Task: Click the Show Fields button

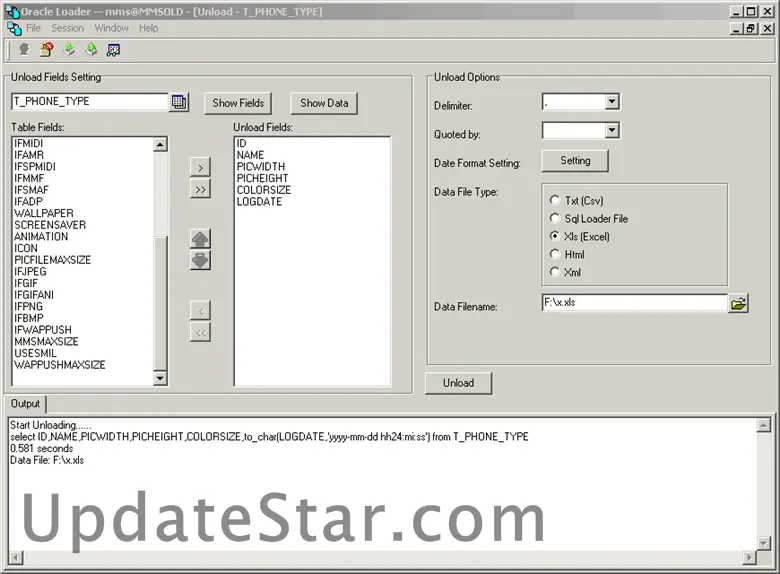Action: pos(238,103)
